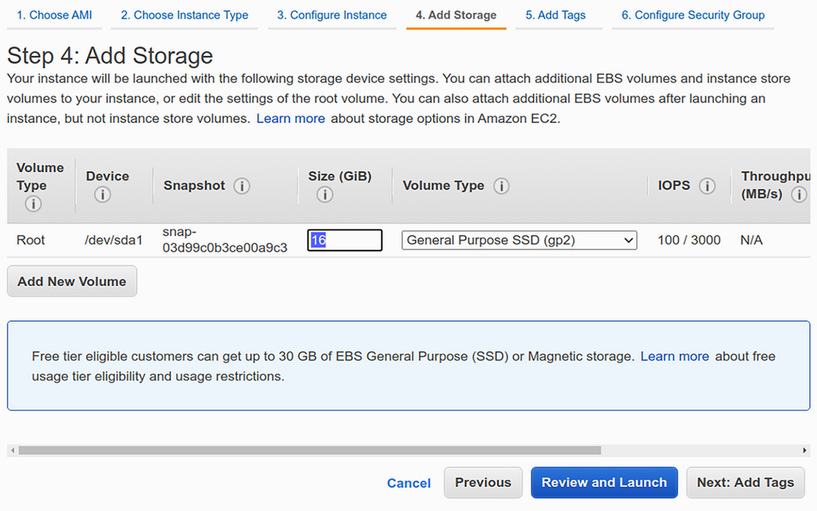The height and width of the screenshot is (511, 817).
Task: Click the info icon next to Snapshot
Action: (242, 186)
